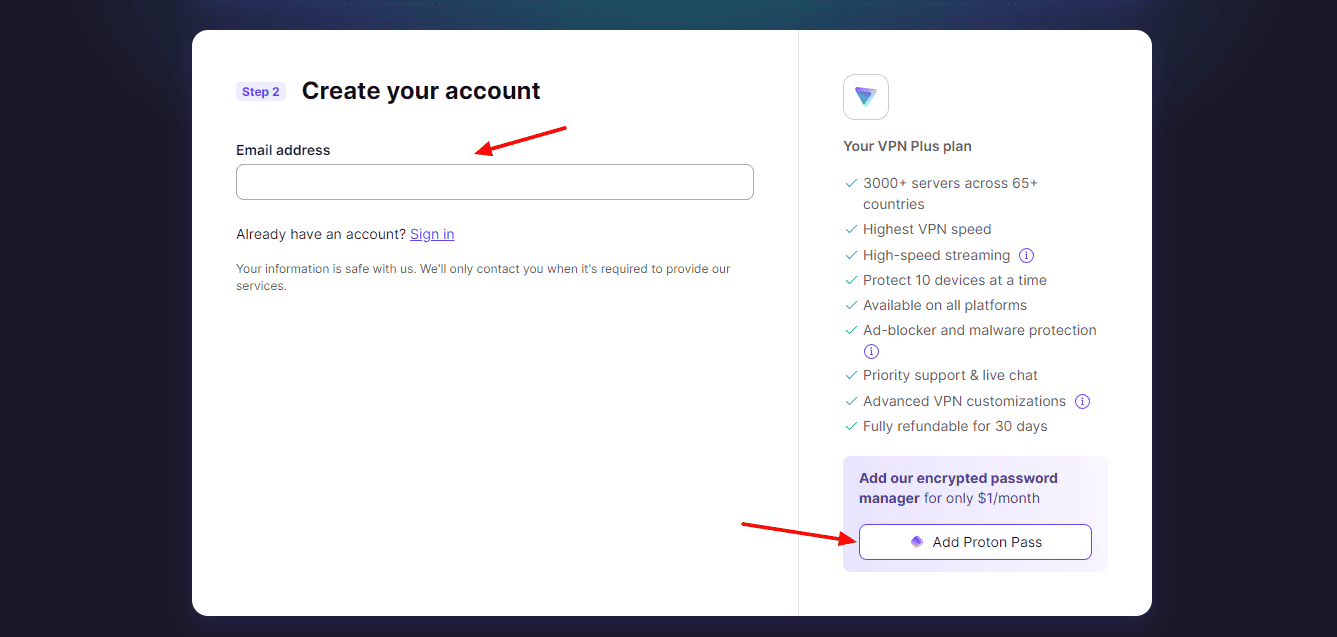The width and height of the screenshot is (1337, 637).
Task: Click the Proton VPN logo icon
Action: click(x=866, y=97)
